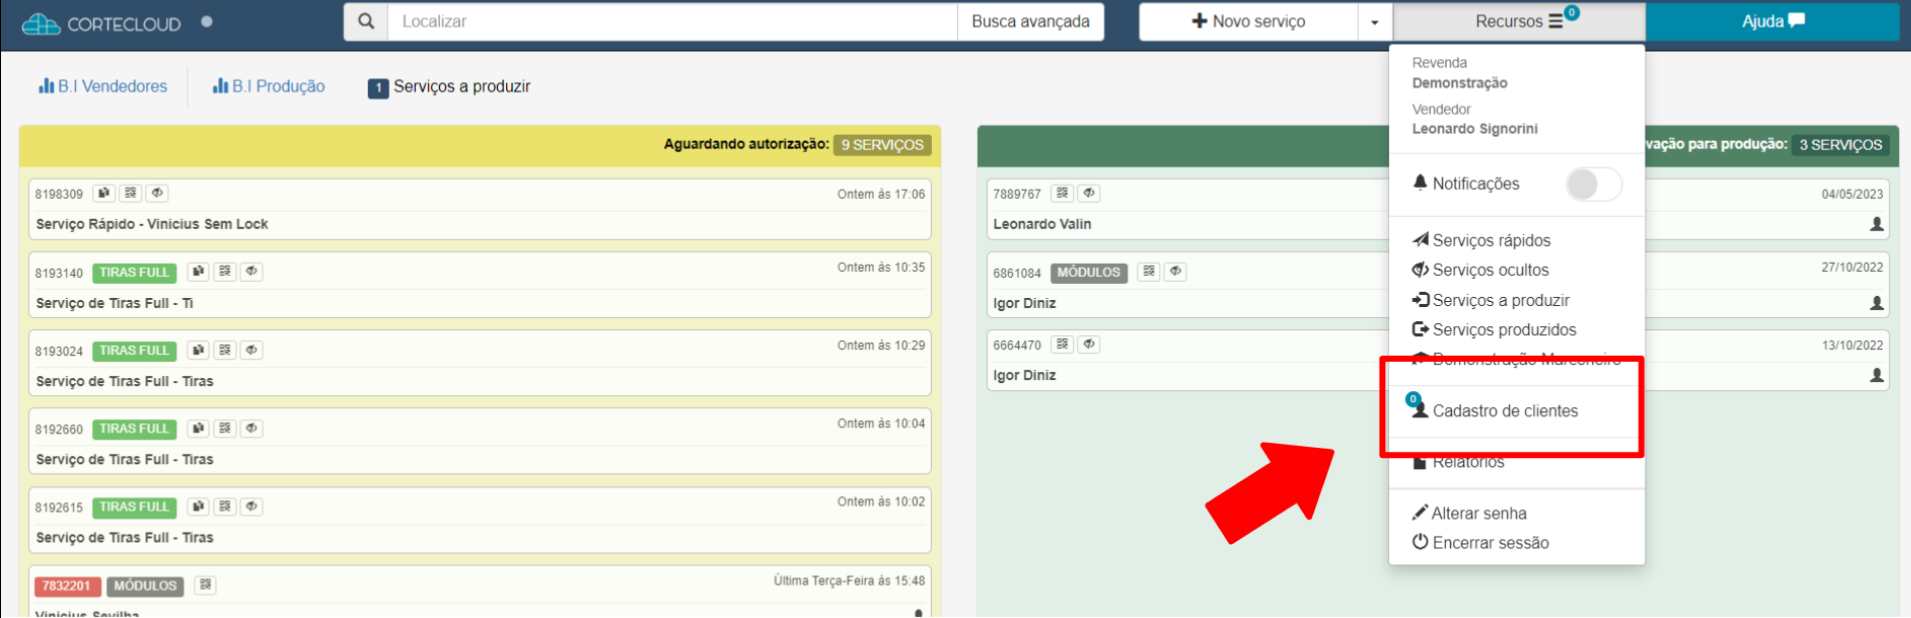
Task: Select Serviços rápidos in Recursos menu
Action: [x=1481, y=240]
